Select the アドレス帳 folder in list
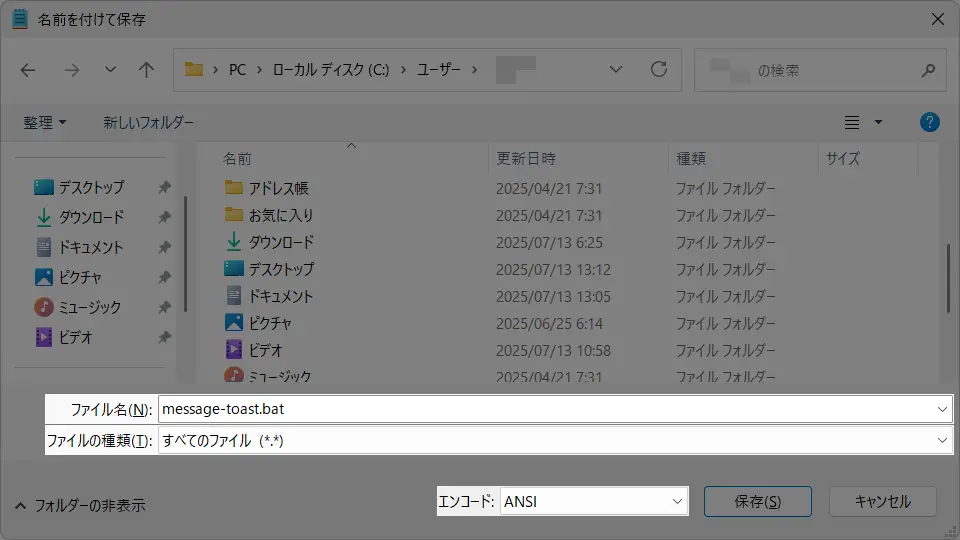This screenshot has height=540, width=960. (x=279, y=189)
